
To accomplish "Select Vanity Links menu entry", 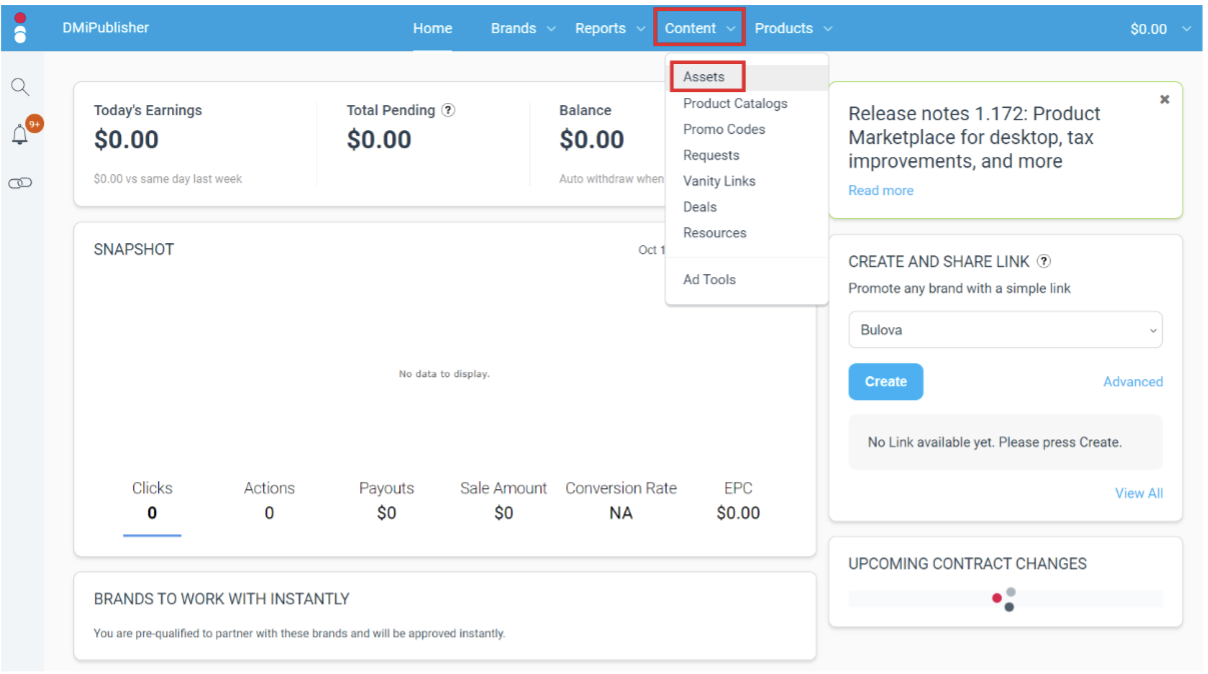I will [x=719, y=181].
